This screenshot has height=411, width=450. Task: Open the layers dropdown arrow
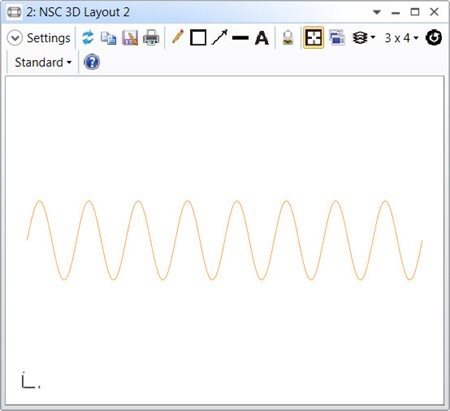373,37
